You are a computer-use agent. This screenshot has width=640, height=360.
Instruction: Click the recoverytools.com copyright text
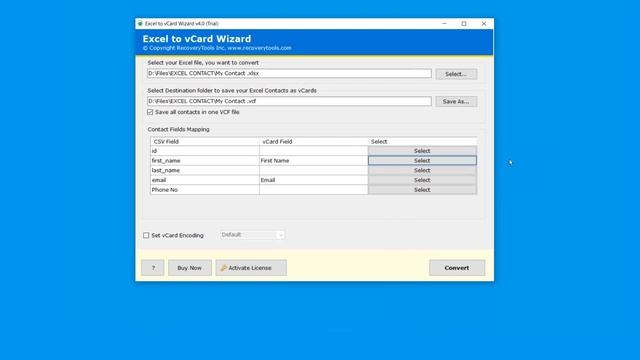pos(217,48)
